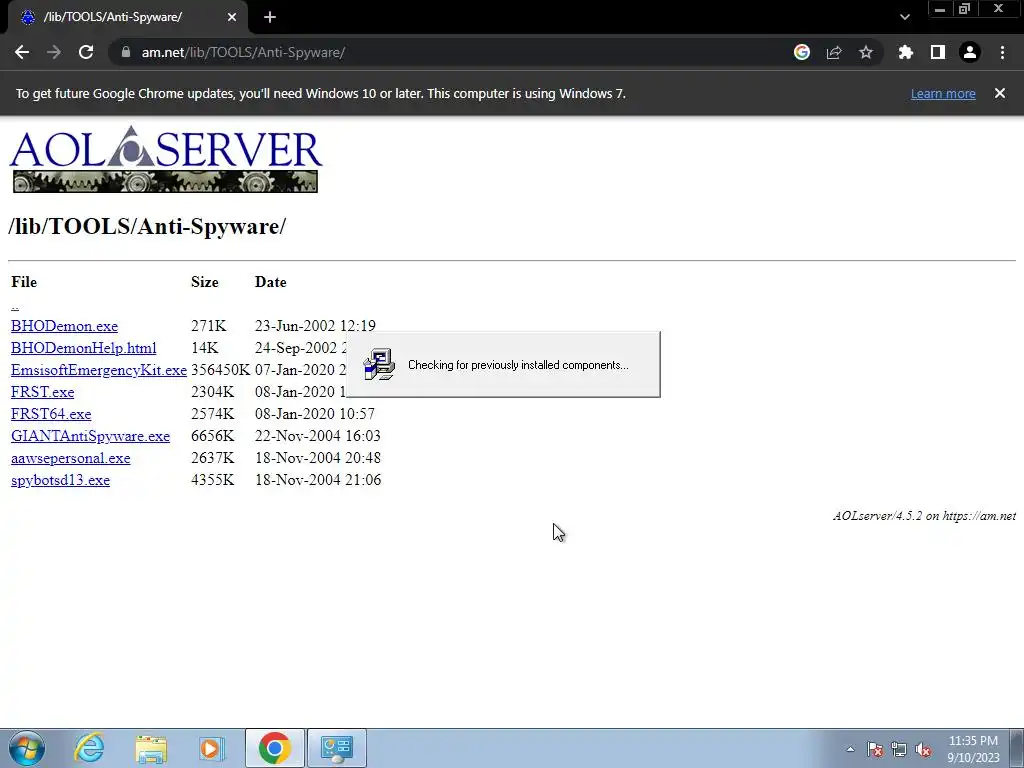Open the Chrome profile avatar
This screenshot has height=768, width=1024.
point(970,52)
